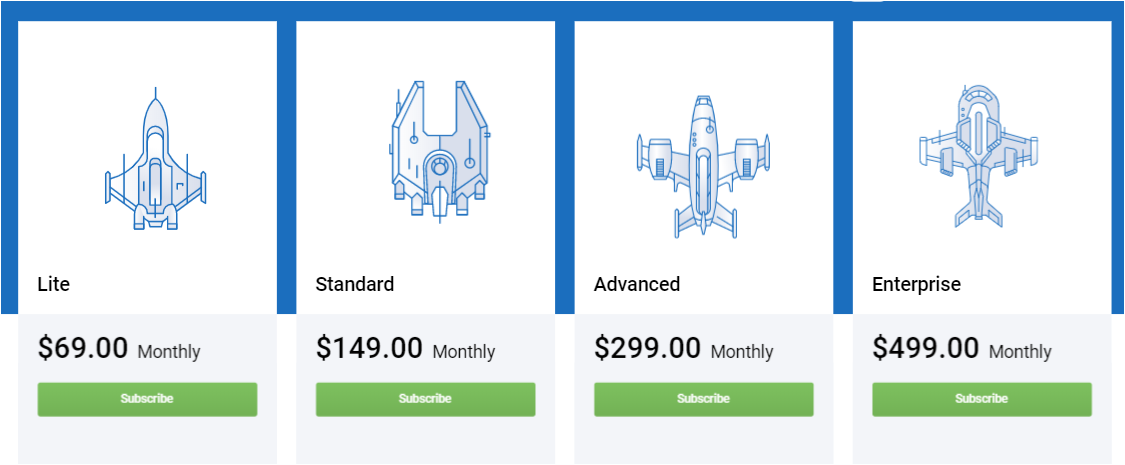Click the Lite plan spaceship icon

[156, 159]
